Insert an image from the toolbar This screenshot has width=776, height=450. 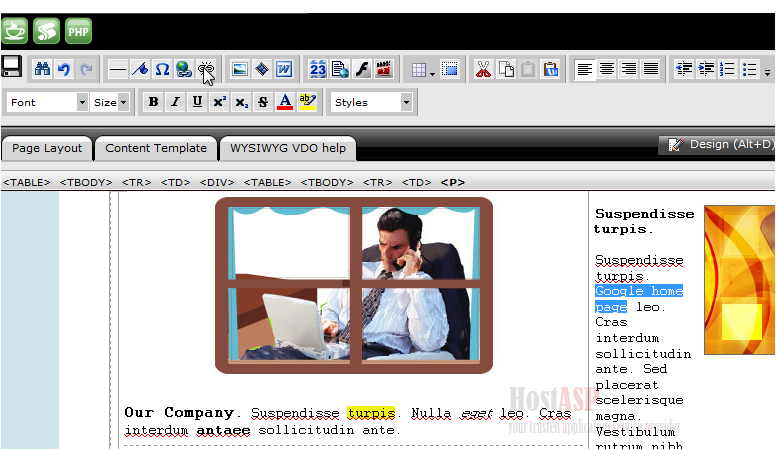[x=240, y=69]
